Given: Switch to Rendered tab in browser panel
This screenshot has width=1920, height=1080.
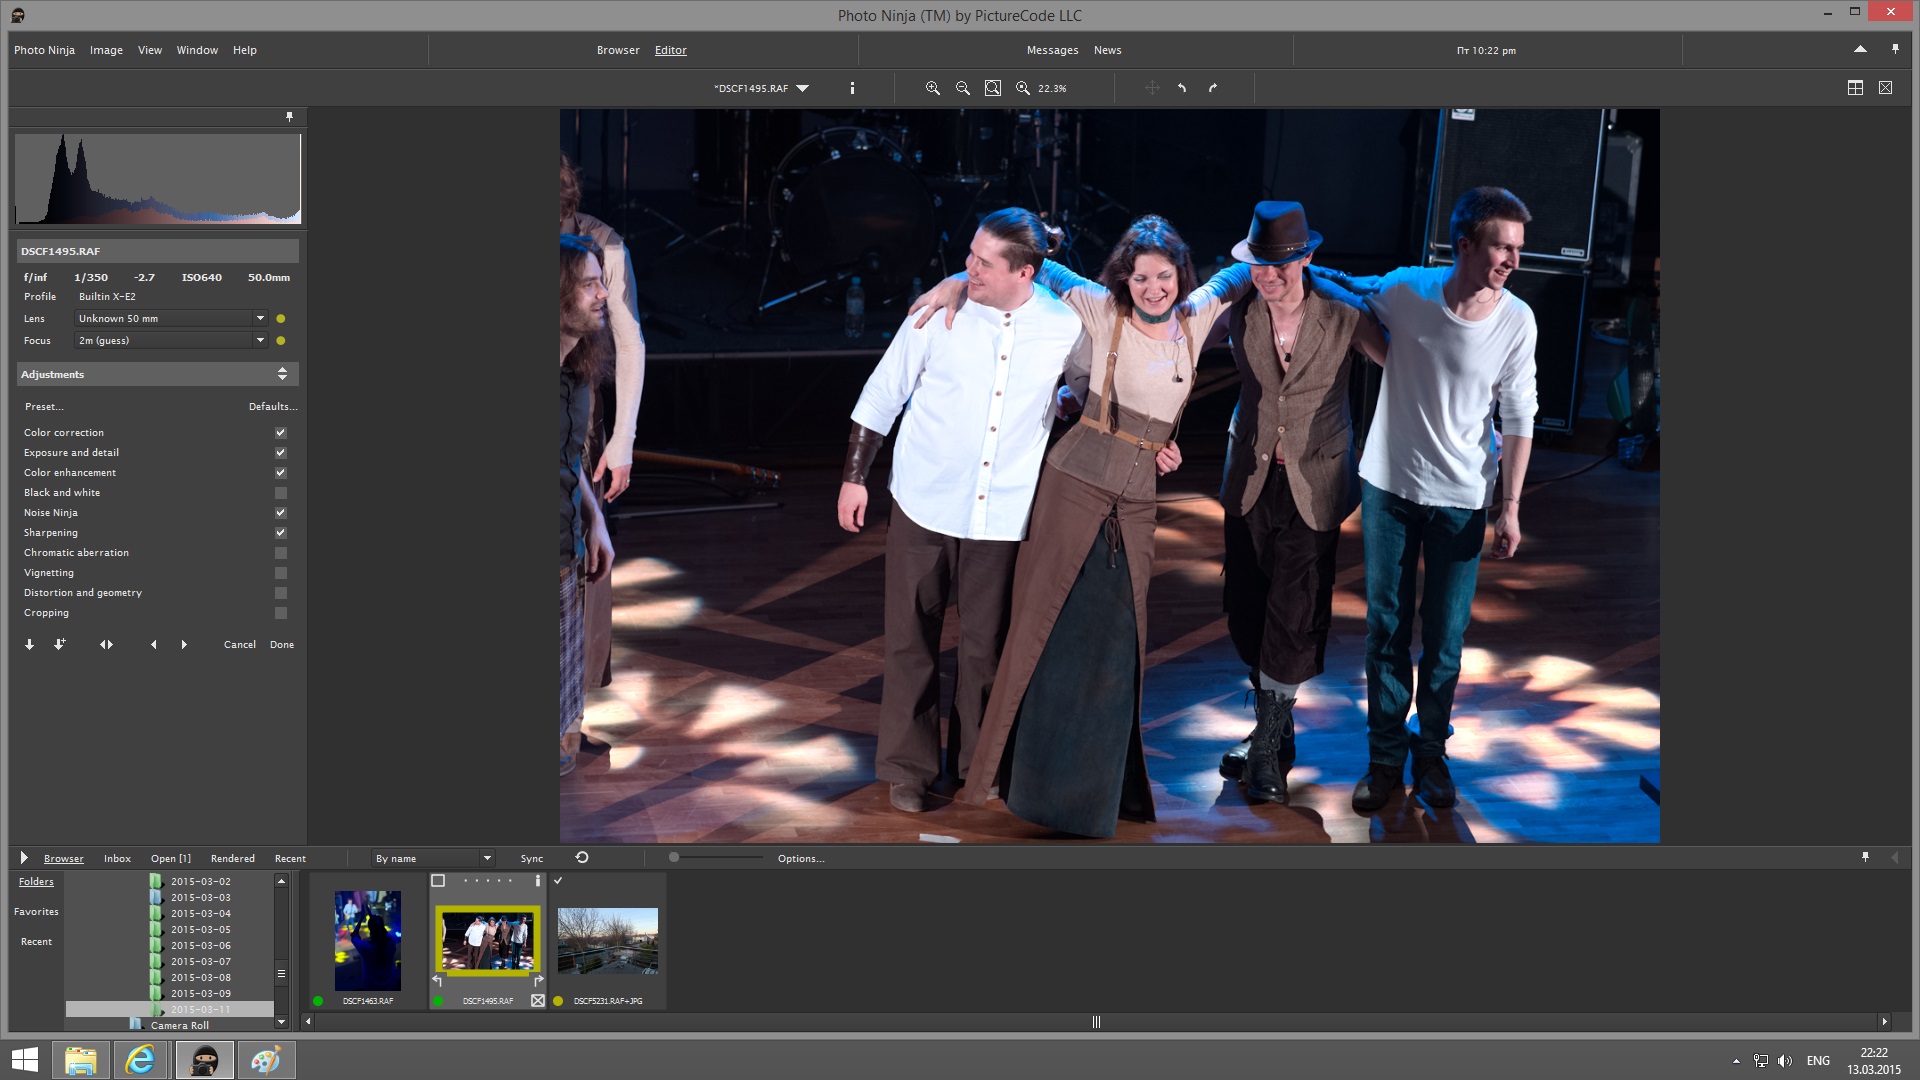Looking at the screenshot, I should (x=232, y=858).
